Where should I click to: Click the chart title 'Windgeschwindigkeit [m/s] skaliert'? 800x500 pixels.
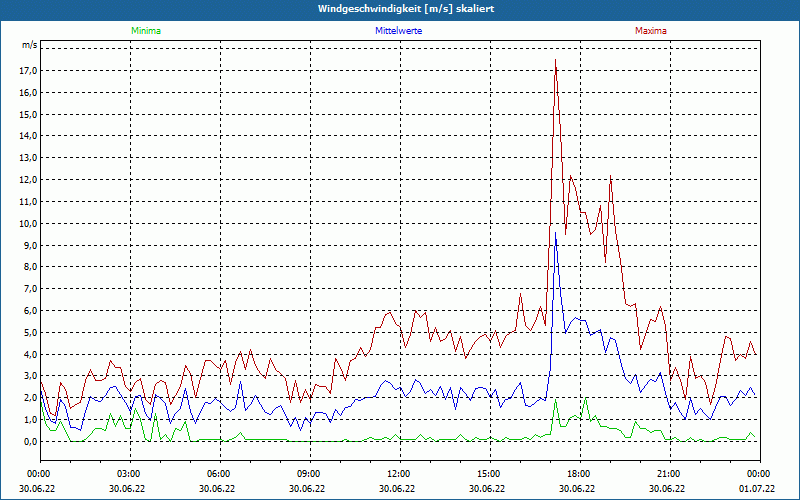(x=406, y=9)
